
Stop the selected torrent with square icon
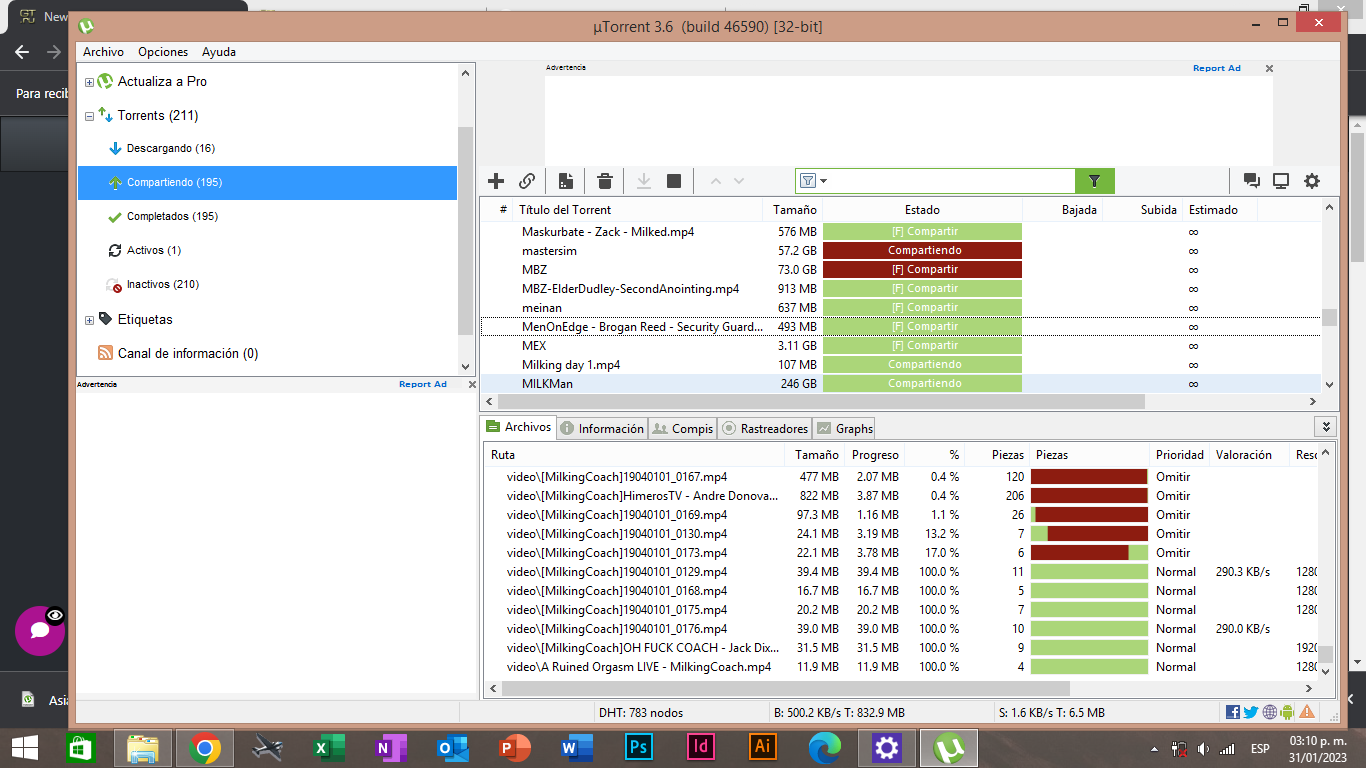(674, 181)
